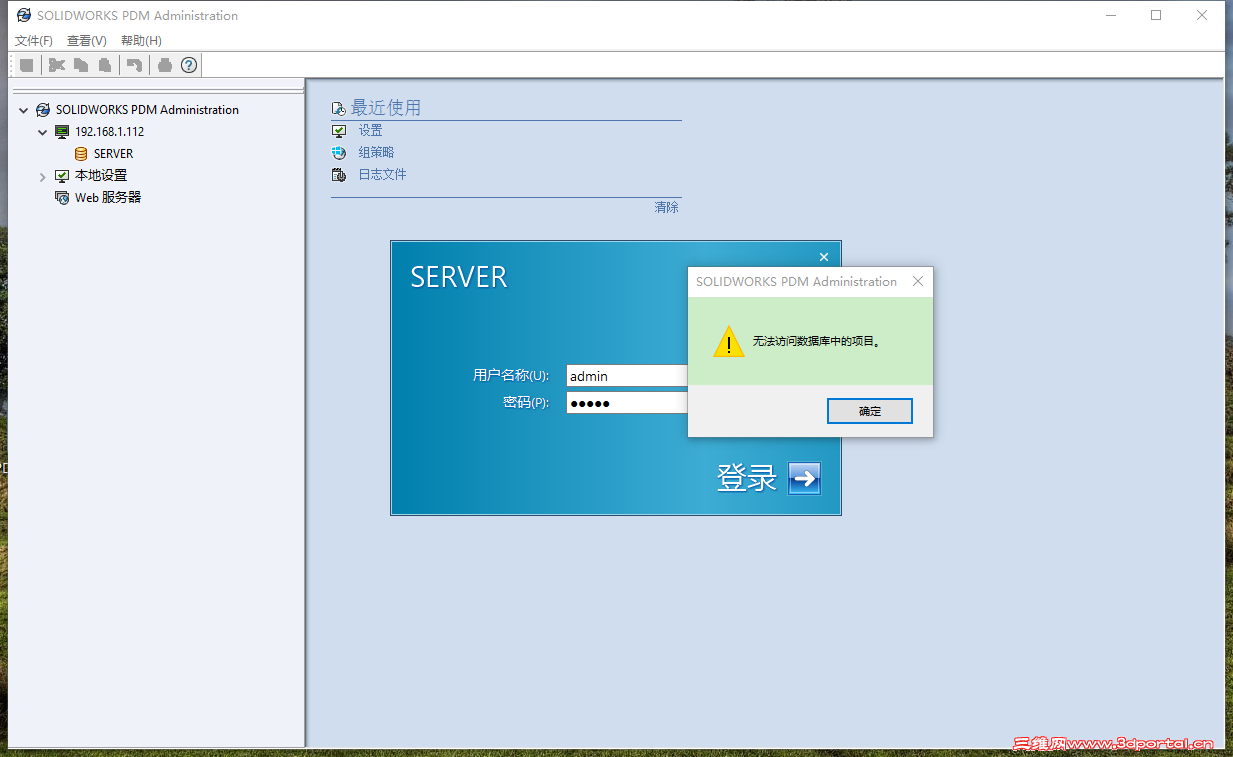Click the greyed-out square save toolbar button
1233x757 pixels.
[x=27, y=65]
